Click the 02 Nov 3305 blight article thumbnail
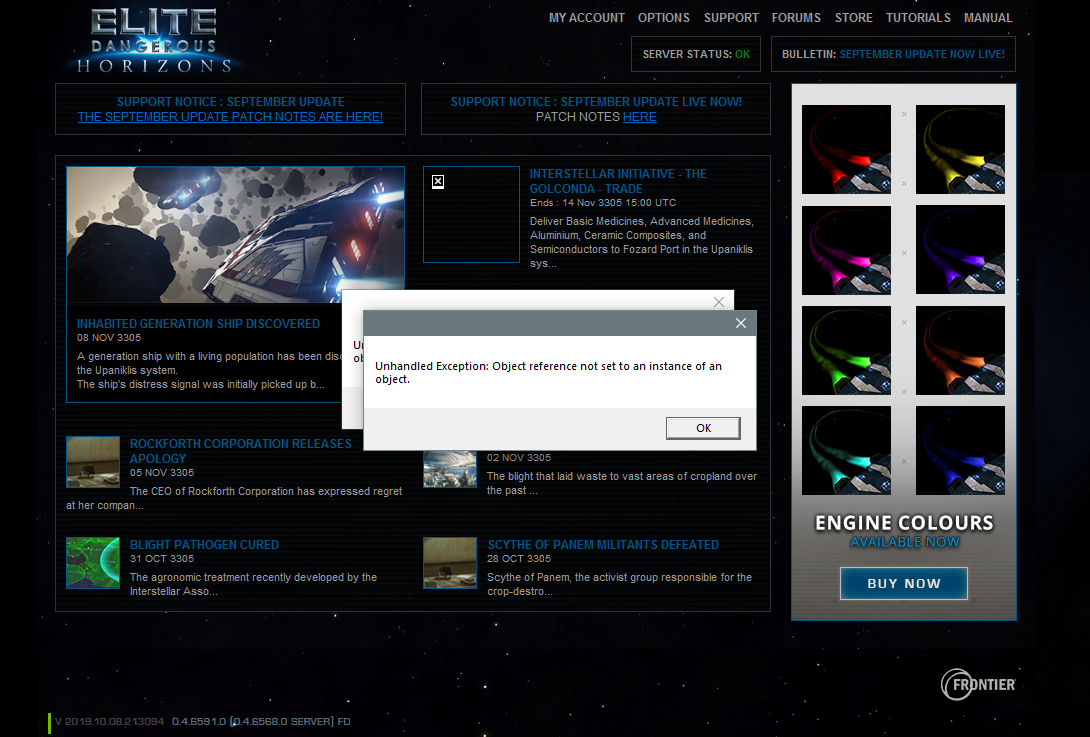This screenshot has width=1090, height=737. [450, 469]
